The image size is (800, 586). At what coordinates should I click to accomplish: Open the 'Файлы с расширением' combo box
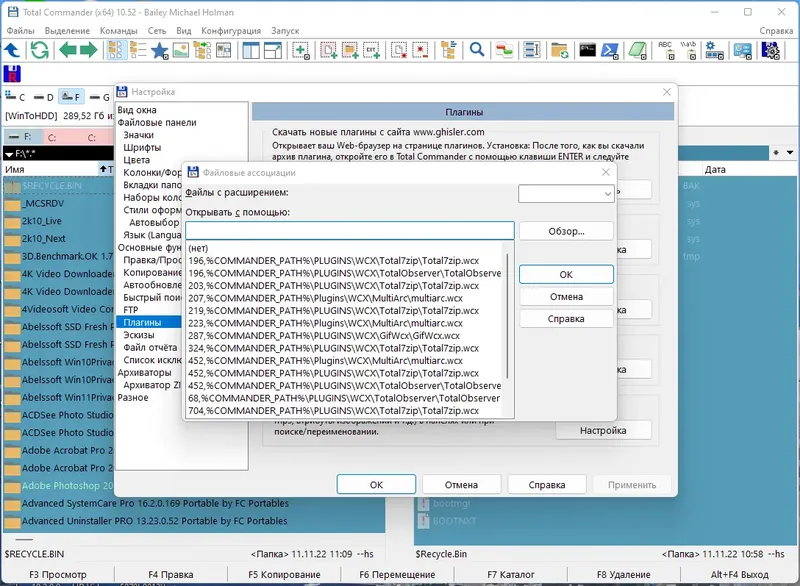[x=566, y=193]
